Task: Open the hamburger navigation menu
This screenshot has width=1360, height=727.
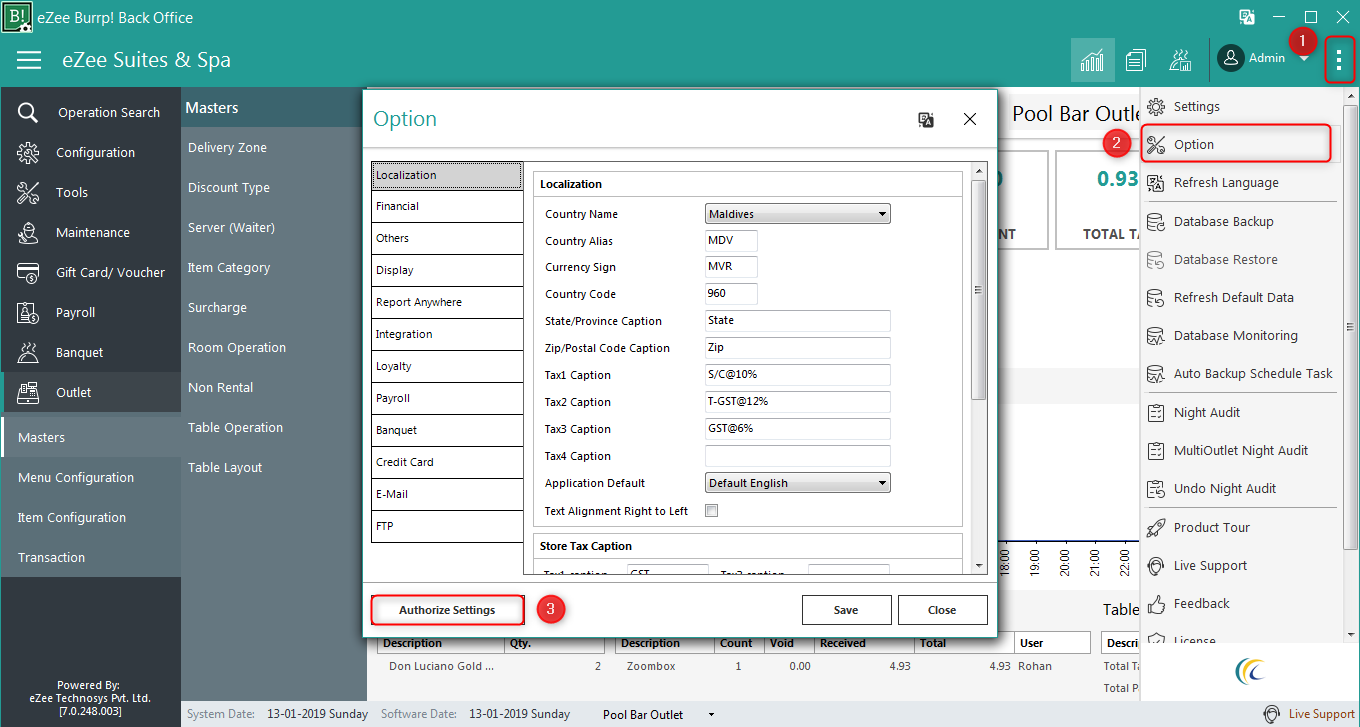Action: 29,60
